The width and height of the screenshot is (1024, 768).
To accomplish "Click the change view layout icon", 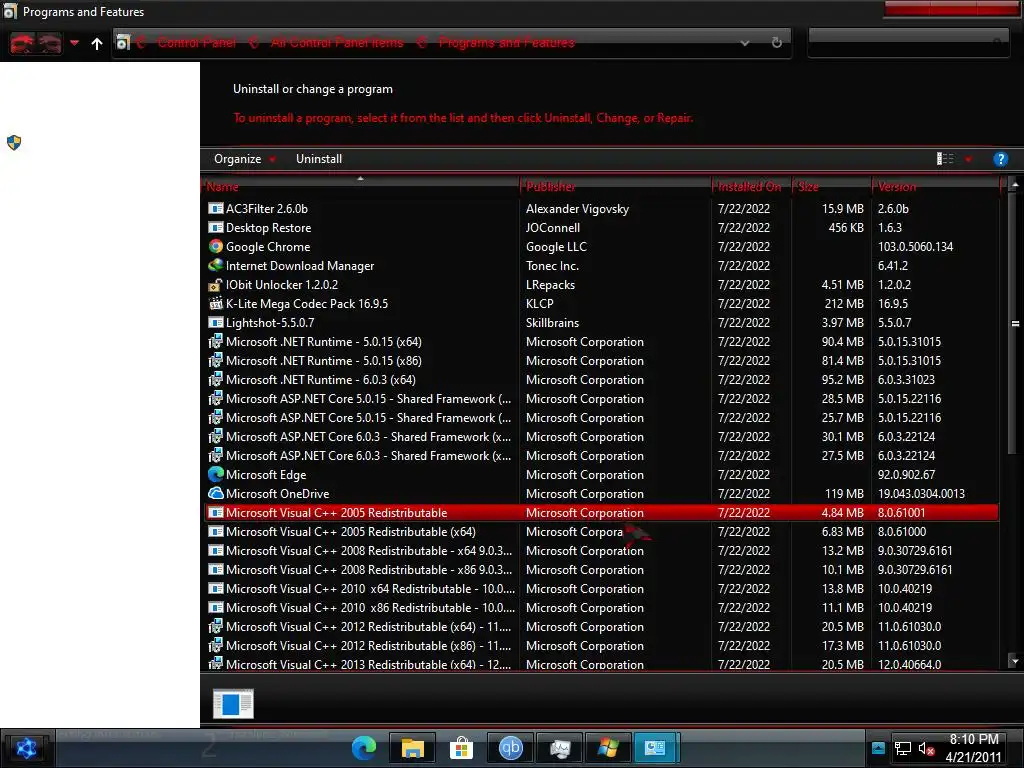I will tap(945, 159).
